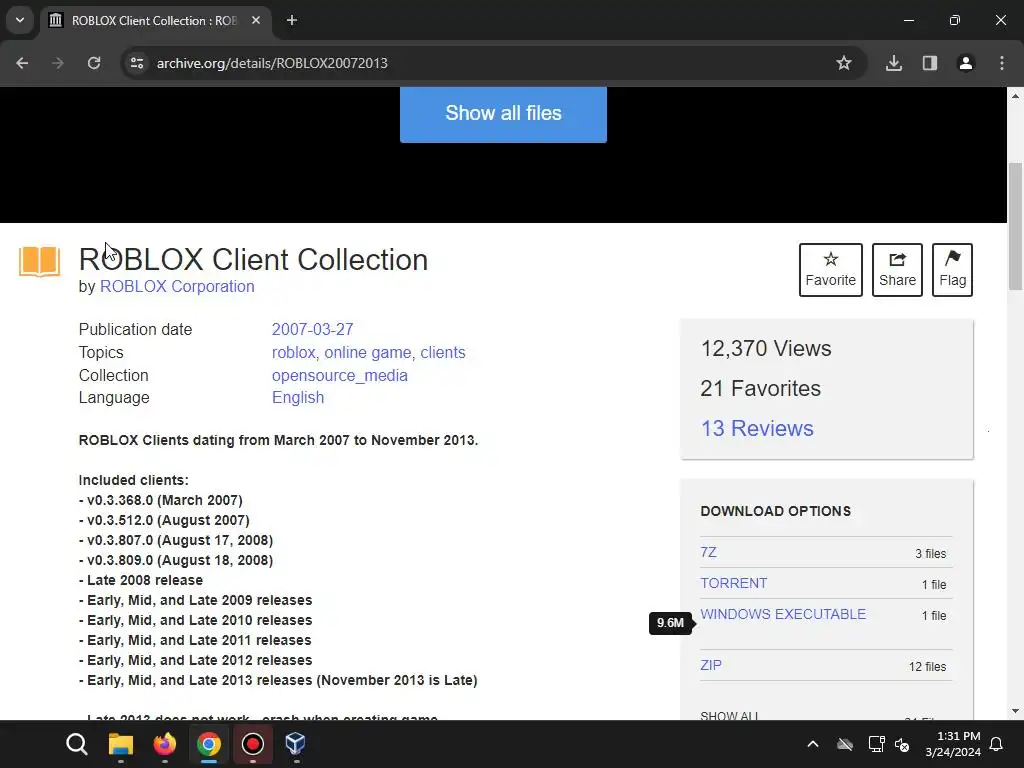Click the ROBLOX Client Collection heading

pyautogui.click(x=253, y=260)
